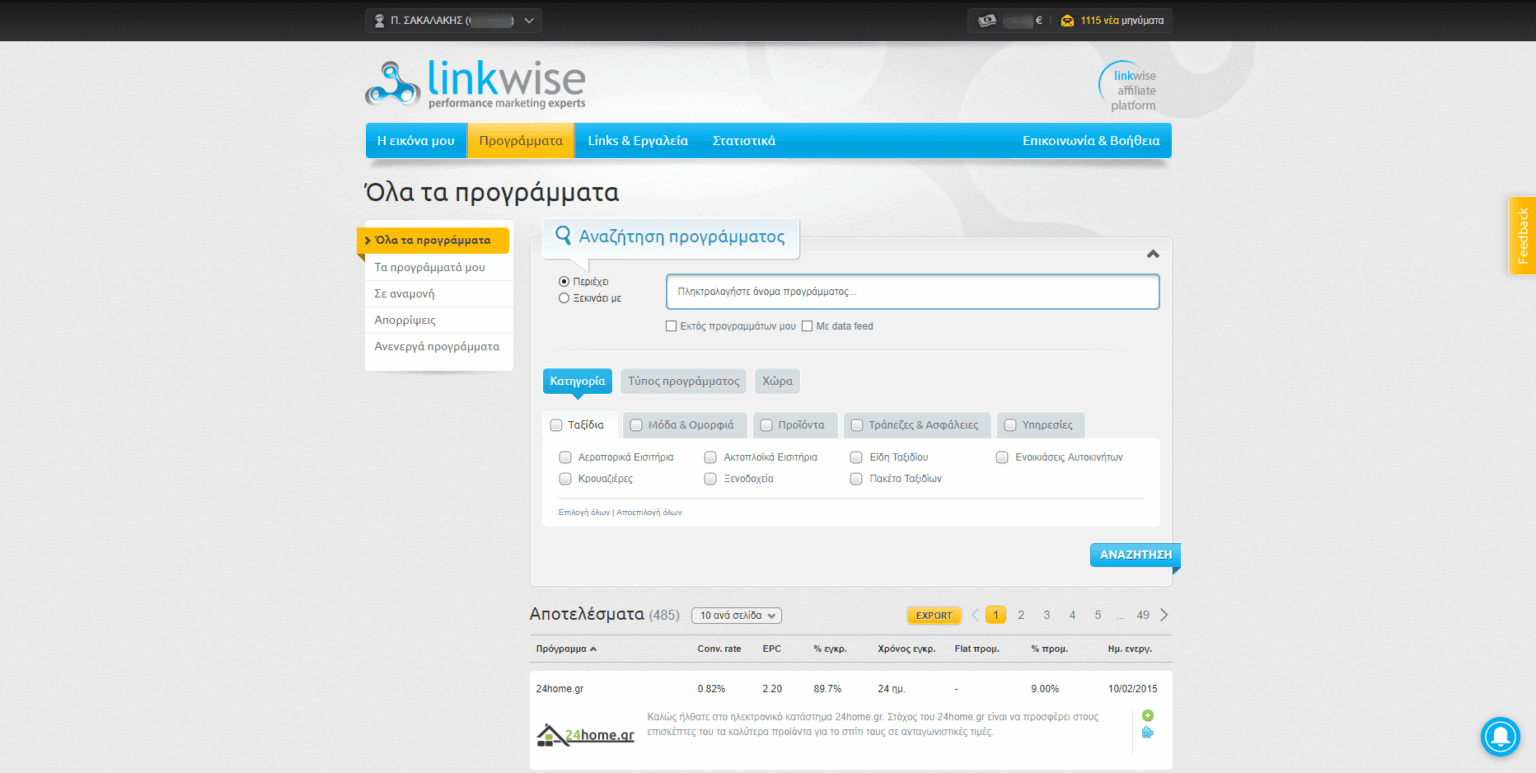The width and height of the screenshot is (1536, 773).
Task: Open the 10 ανά σελίδα dropdown
Action: click(x=736, y=615)
